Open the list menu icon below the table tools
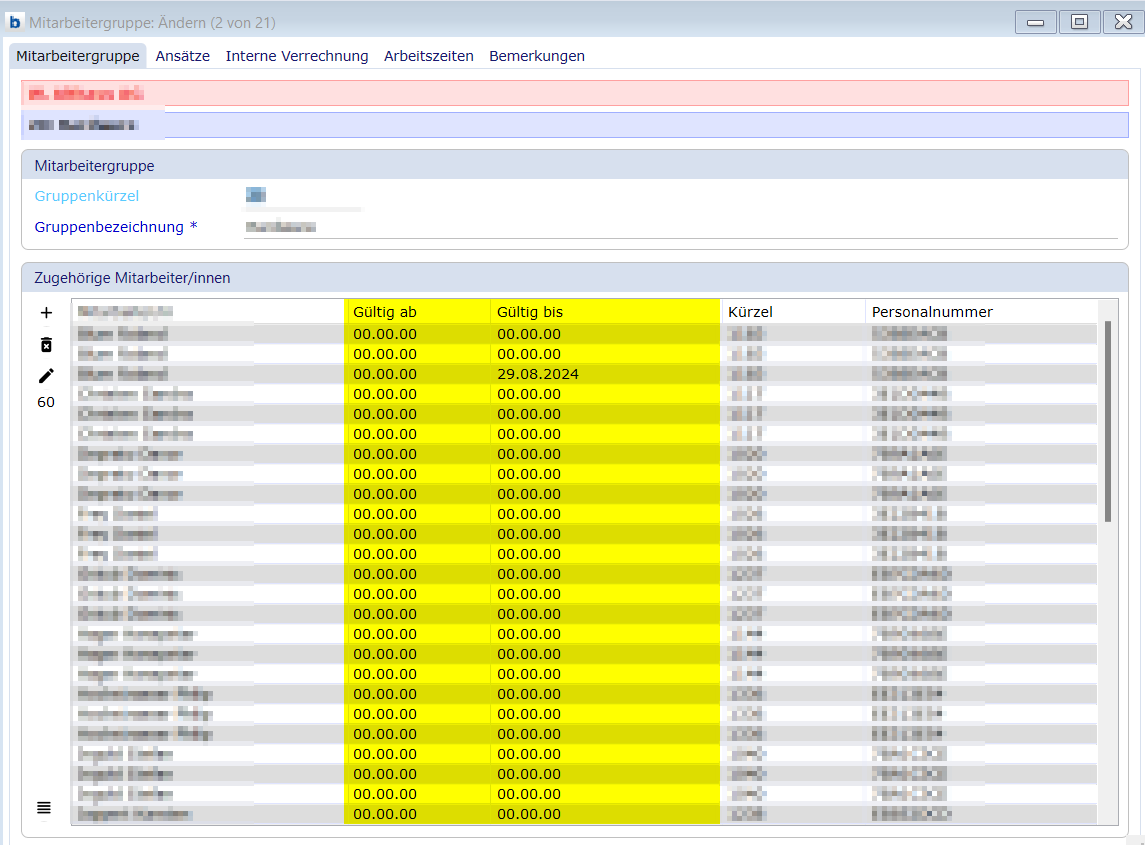 point(44,807)
